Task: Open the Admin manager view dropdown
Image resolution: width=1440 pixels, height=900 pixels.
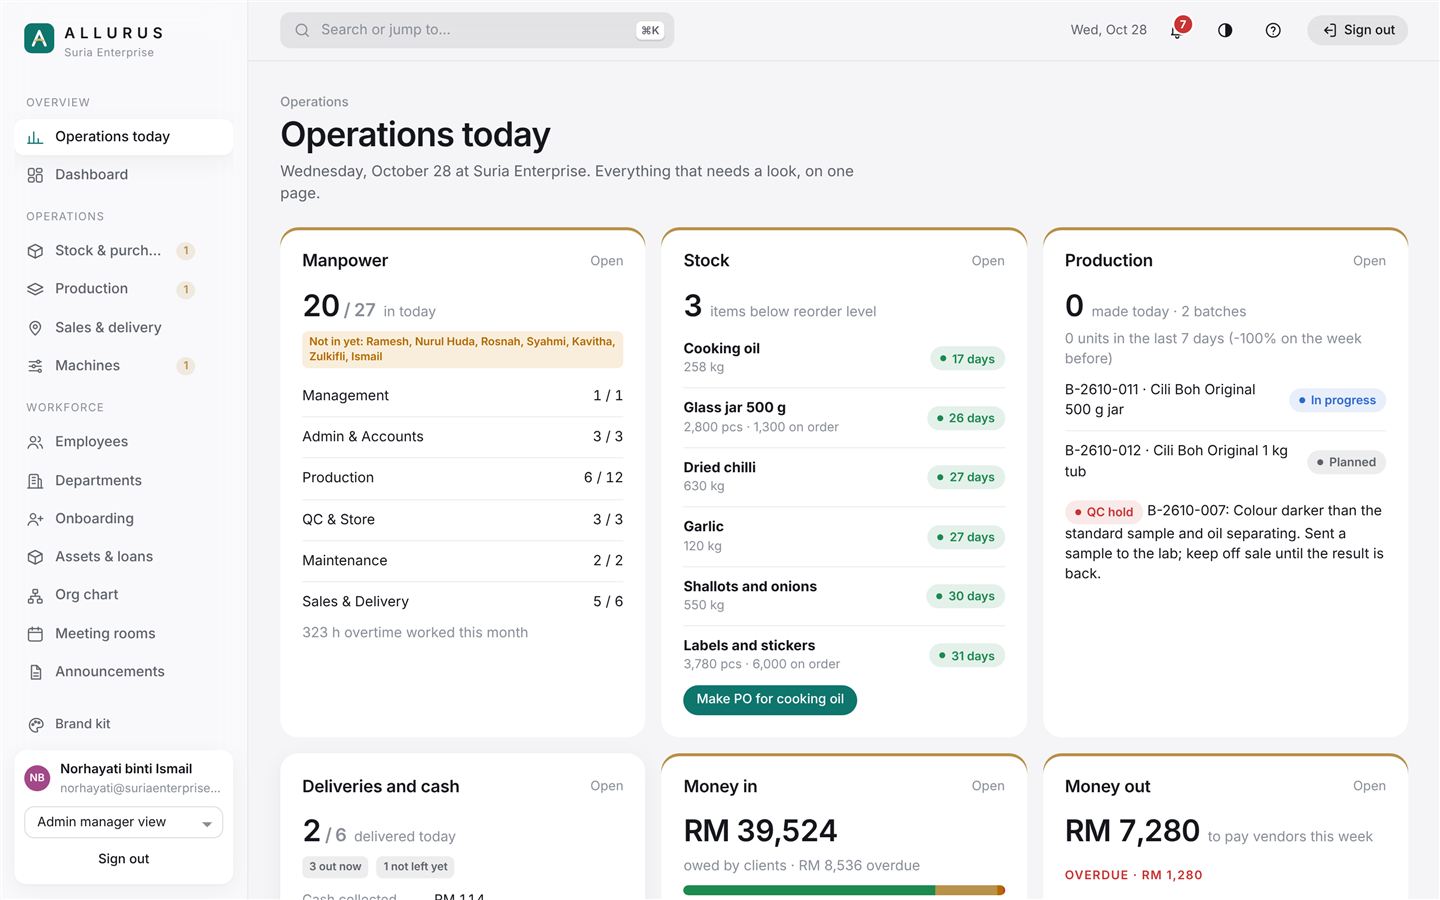Action: click(x=124, y=822)
